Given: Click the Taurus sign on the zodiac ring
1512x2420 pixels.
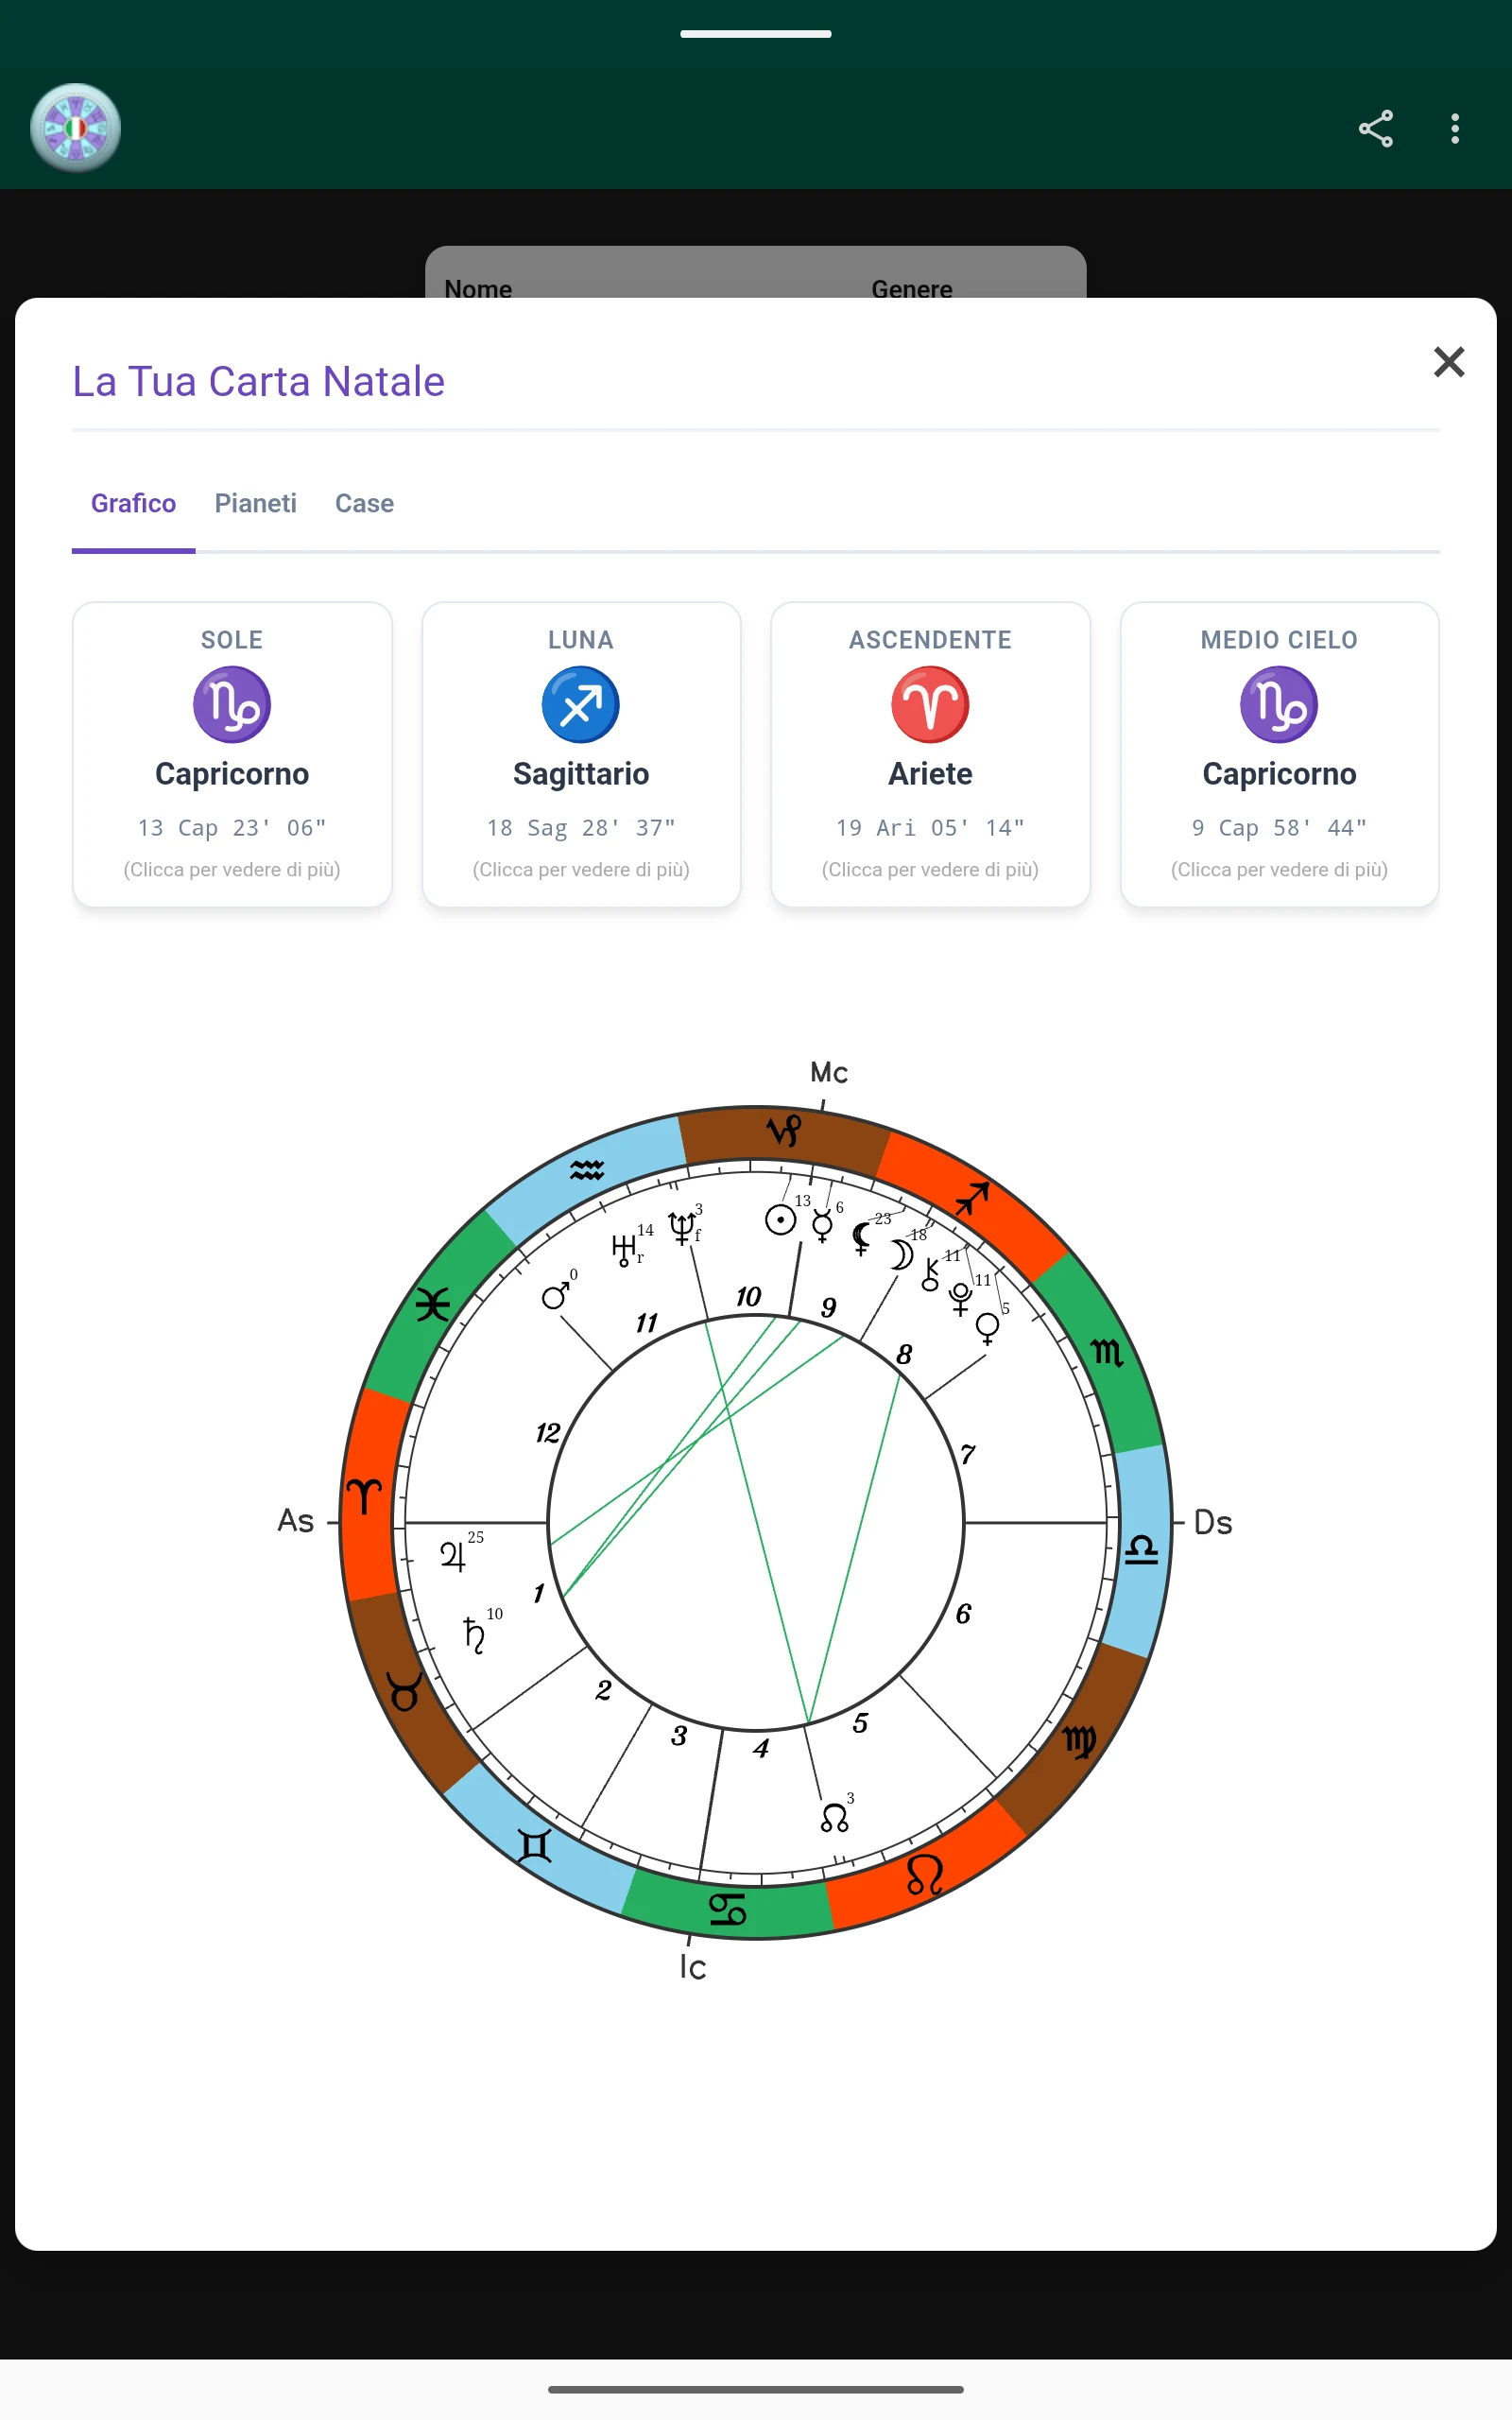Looking at the screenshot, I should [x=405, y=1692].
